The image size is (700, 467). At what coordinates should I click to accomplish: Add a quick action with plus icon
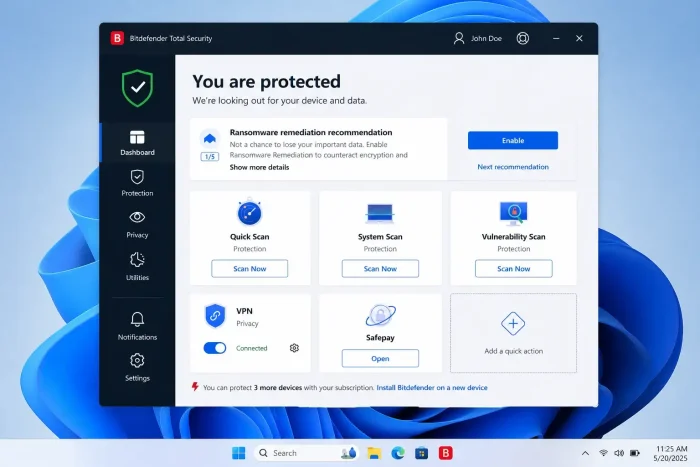[513, 324]
